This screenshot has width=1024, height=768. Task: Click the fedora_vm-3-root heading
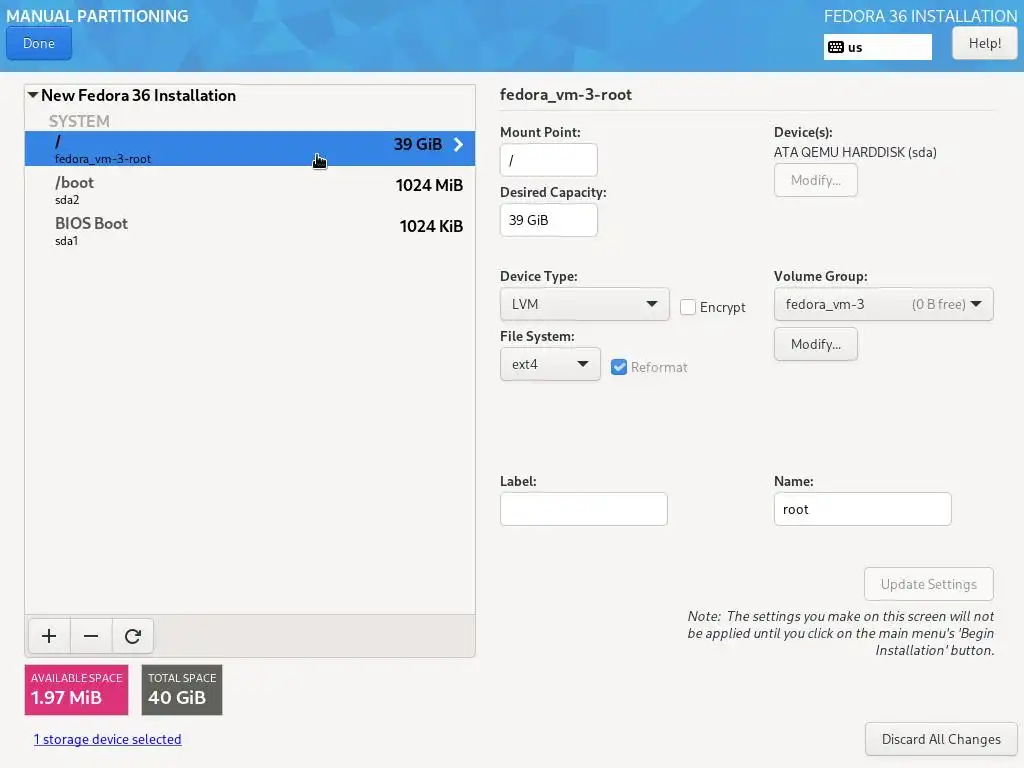coord(566,95)
